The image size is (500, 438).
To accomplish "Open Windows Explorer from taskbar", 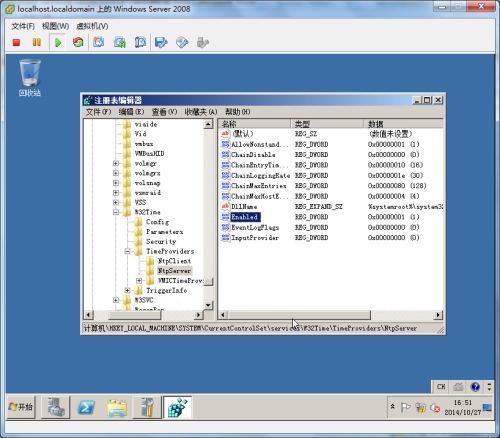I will point(117,408).
